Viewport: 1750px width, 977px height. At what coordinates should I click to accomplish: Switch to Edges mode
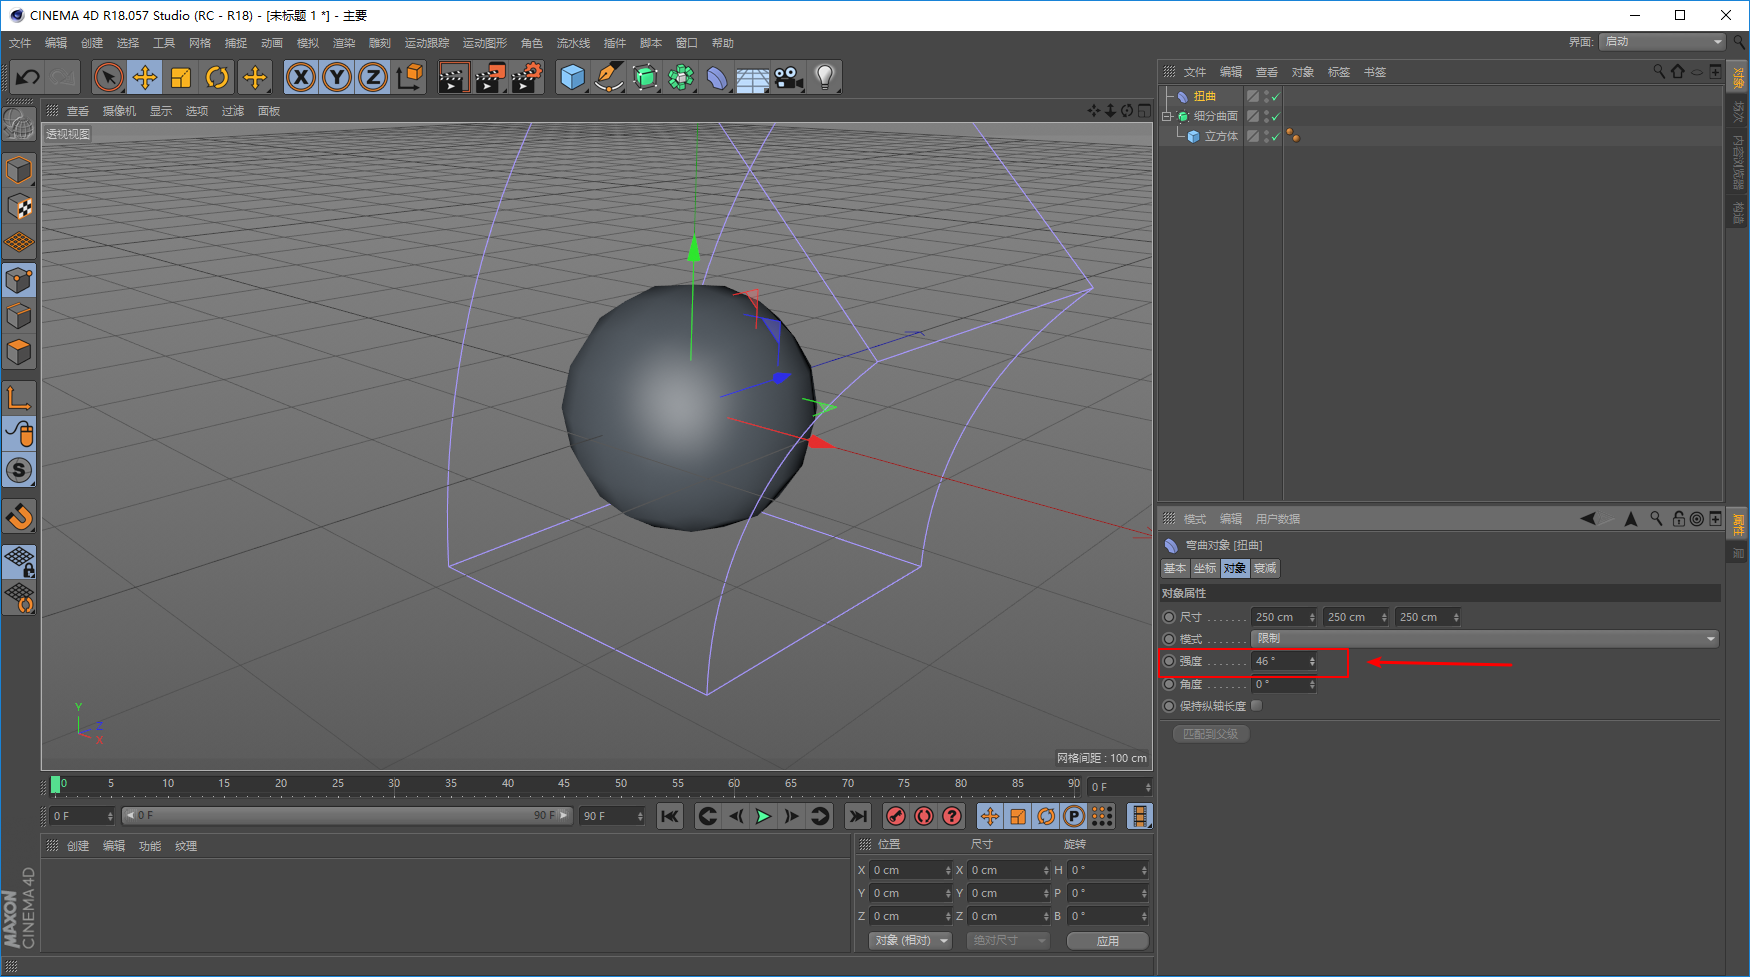pyautogui.click(x=19, y=317)
